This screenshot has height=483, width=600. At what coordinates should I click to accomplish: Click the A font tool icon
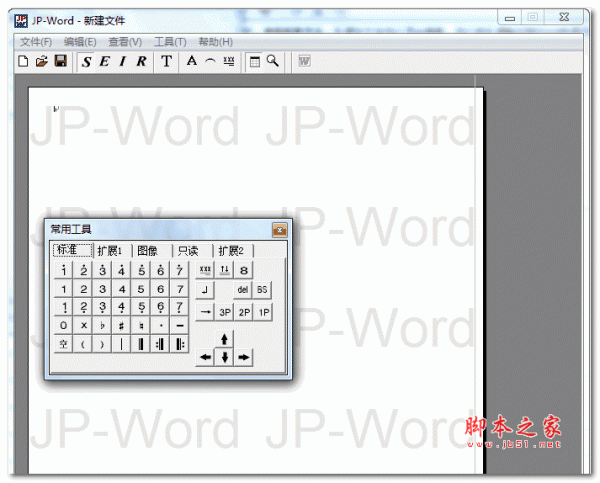point(192,61)
